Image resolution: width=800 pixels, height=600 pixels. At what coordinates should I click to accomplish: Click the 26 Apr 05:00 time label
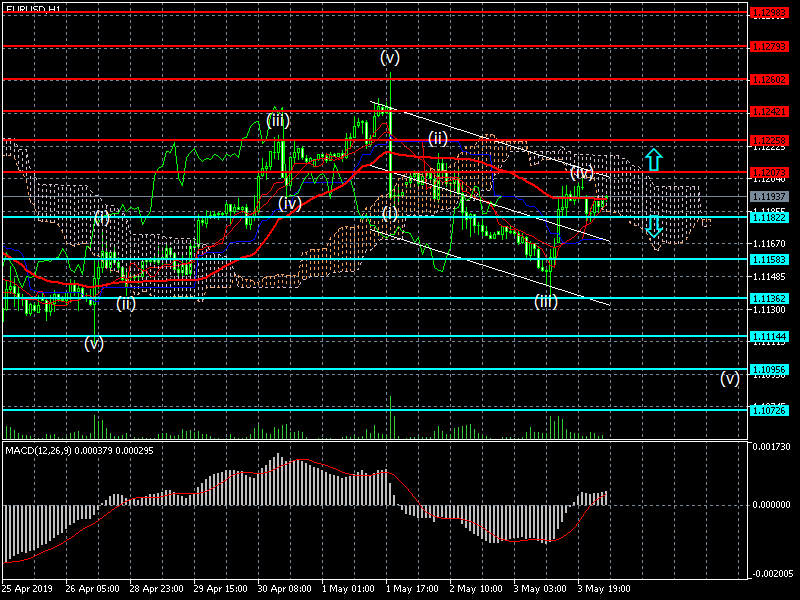click(92, 589)
